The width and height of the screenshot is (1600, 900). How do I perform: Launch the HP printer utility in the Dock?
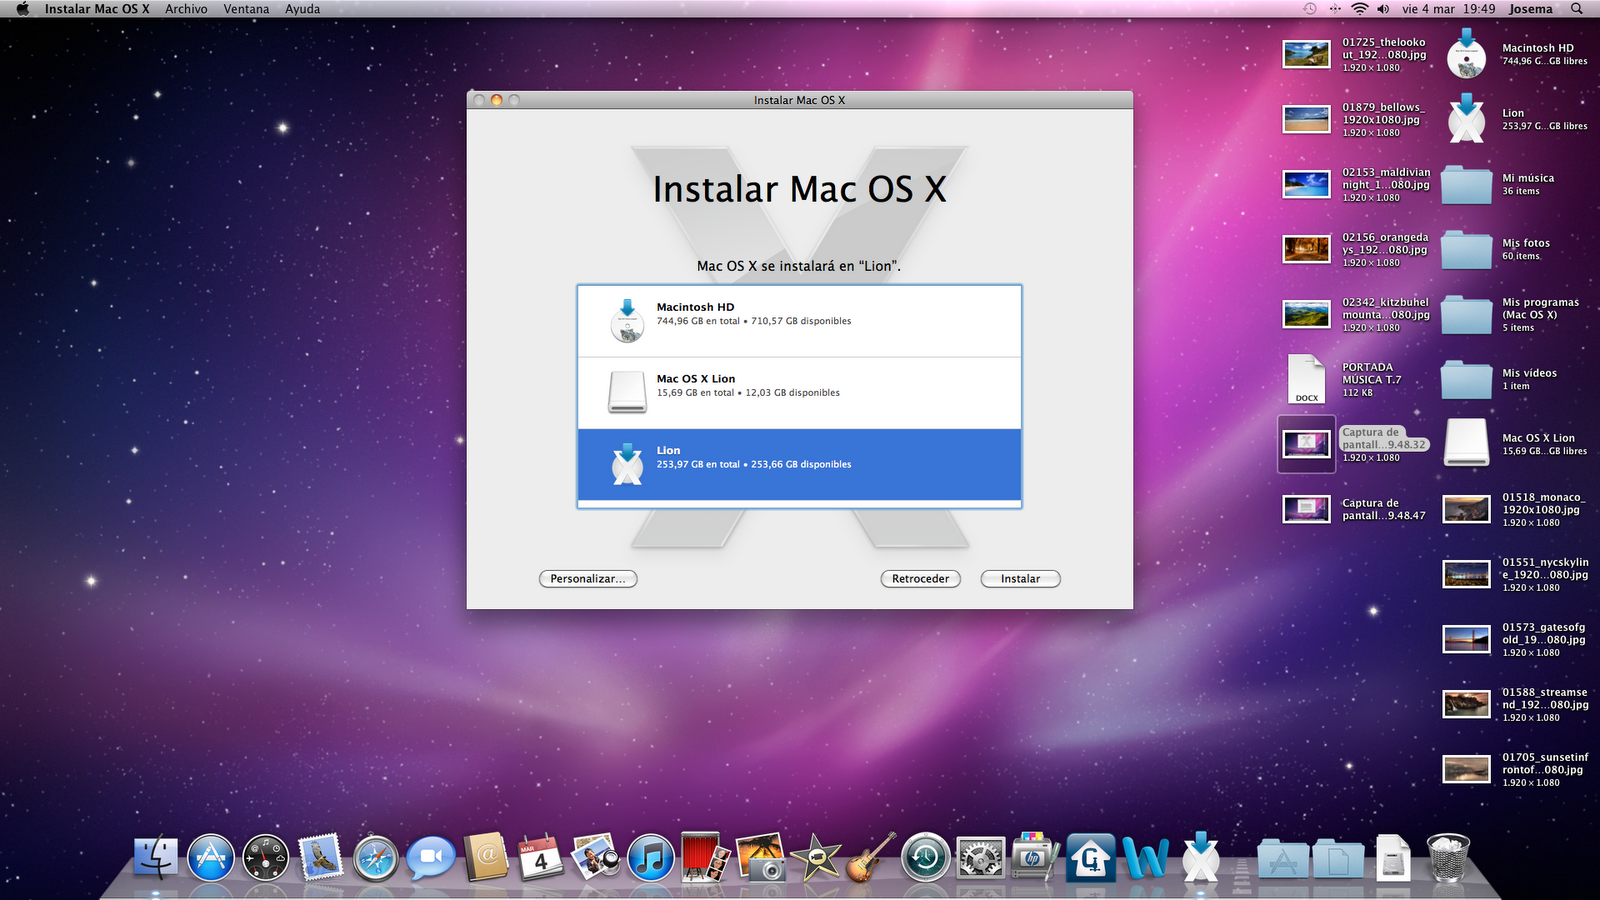(1035, 857)
